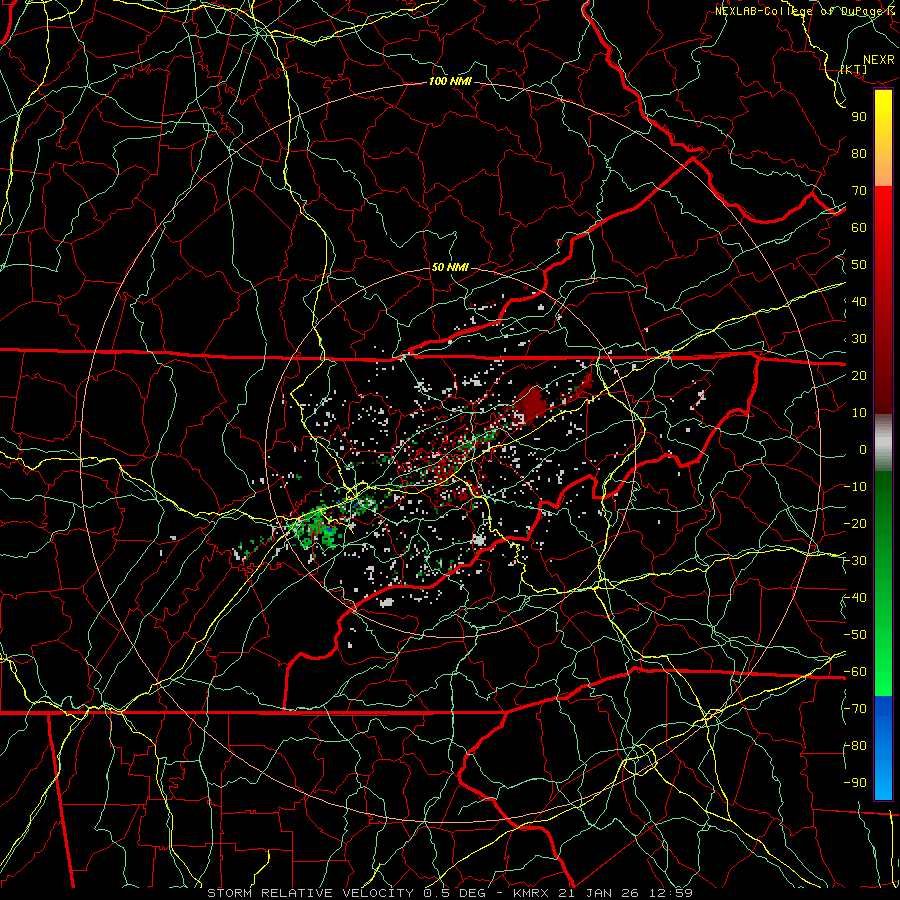The height and width of the screenshot is (900, 900).
Task: Click the large dark red velocity patch on the map
Action: pyautogui.click(x=530, y=404)
